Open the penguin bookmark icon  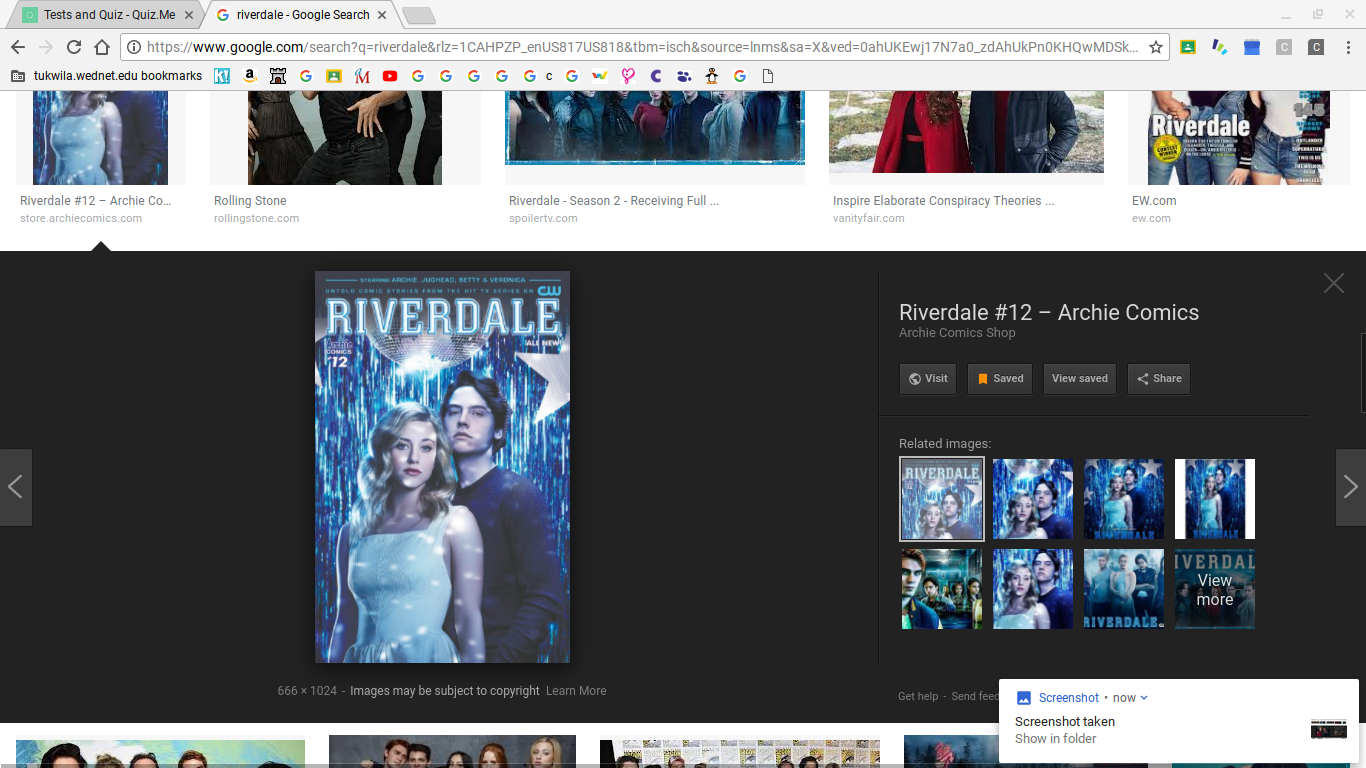[712, 76]
